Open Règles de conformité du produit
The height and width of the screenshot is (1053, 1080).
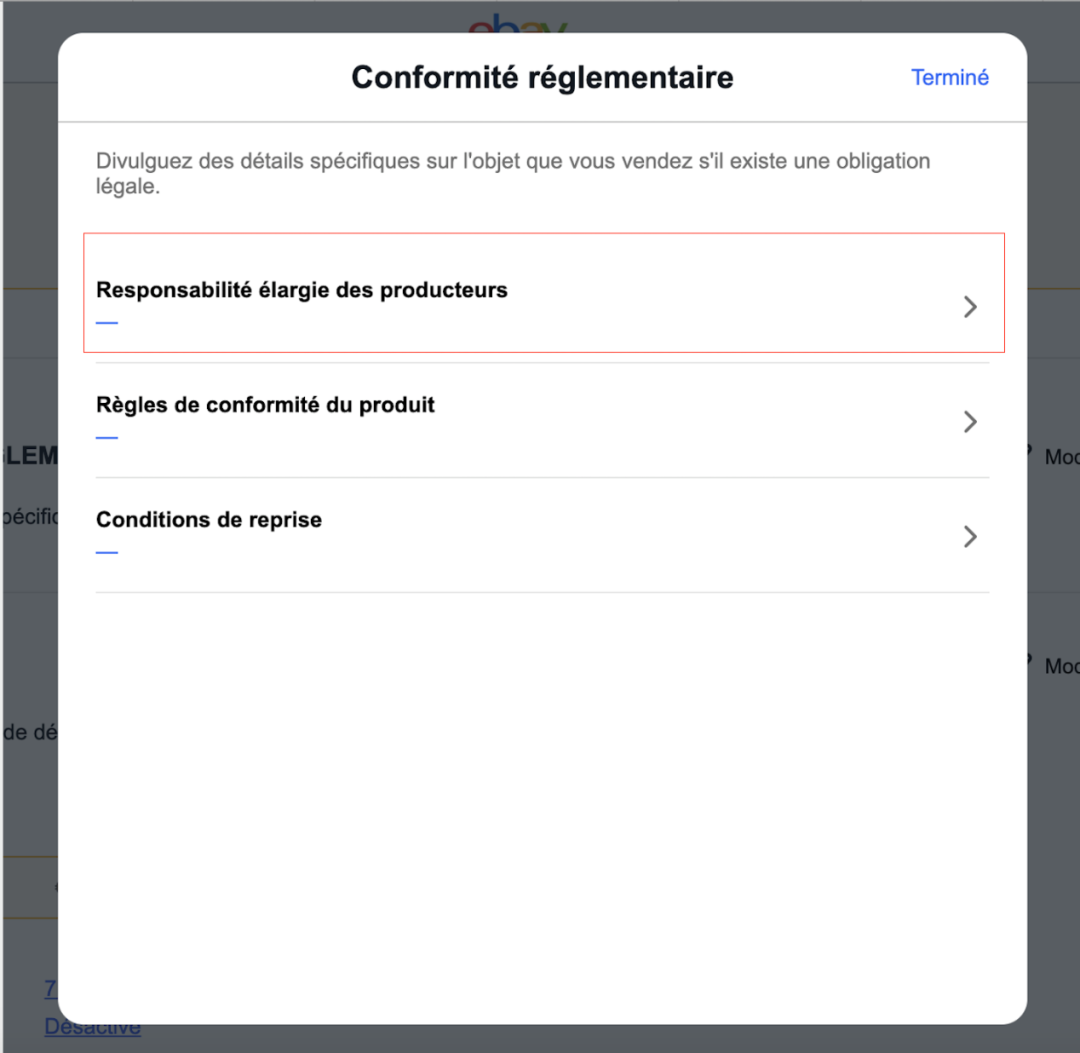(x=266, y=406)
